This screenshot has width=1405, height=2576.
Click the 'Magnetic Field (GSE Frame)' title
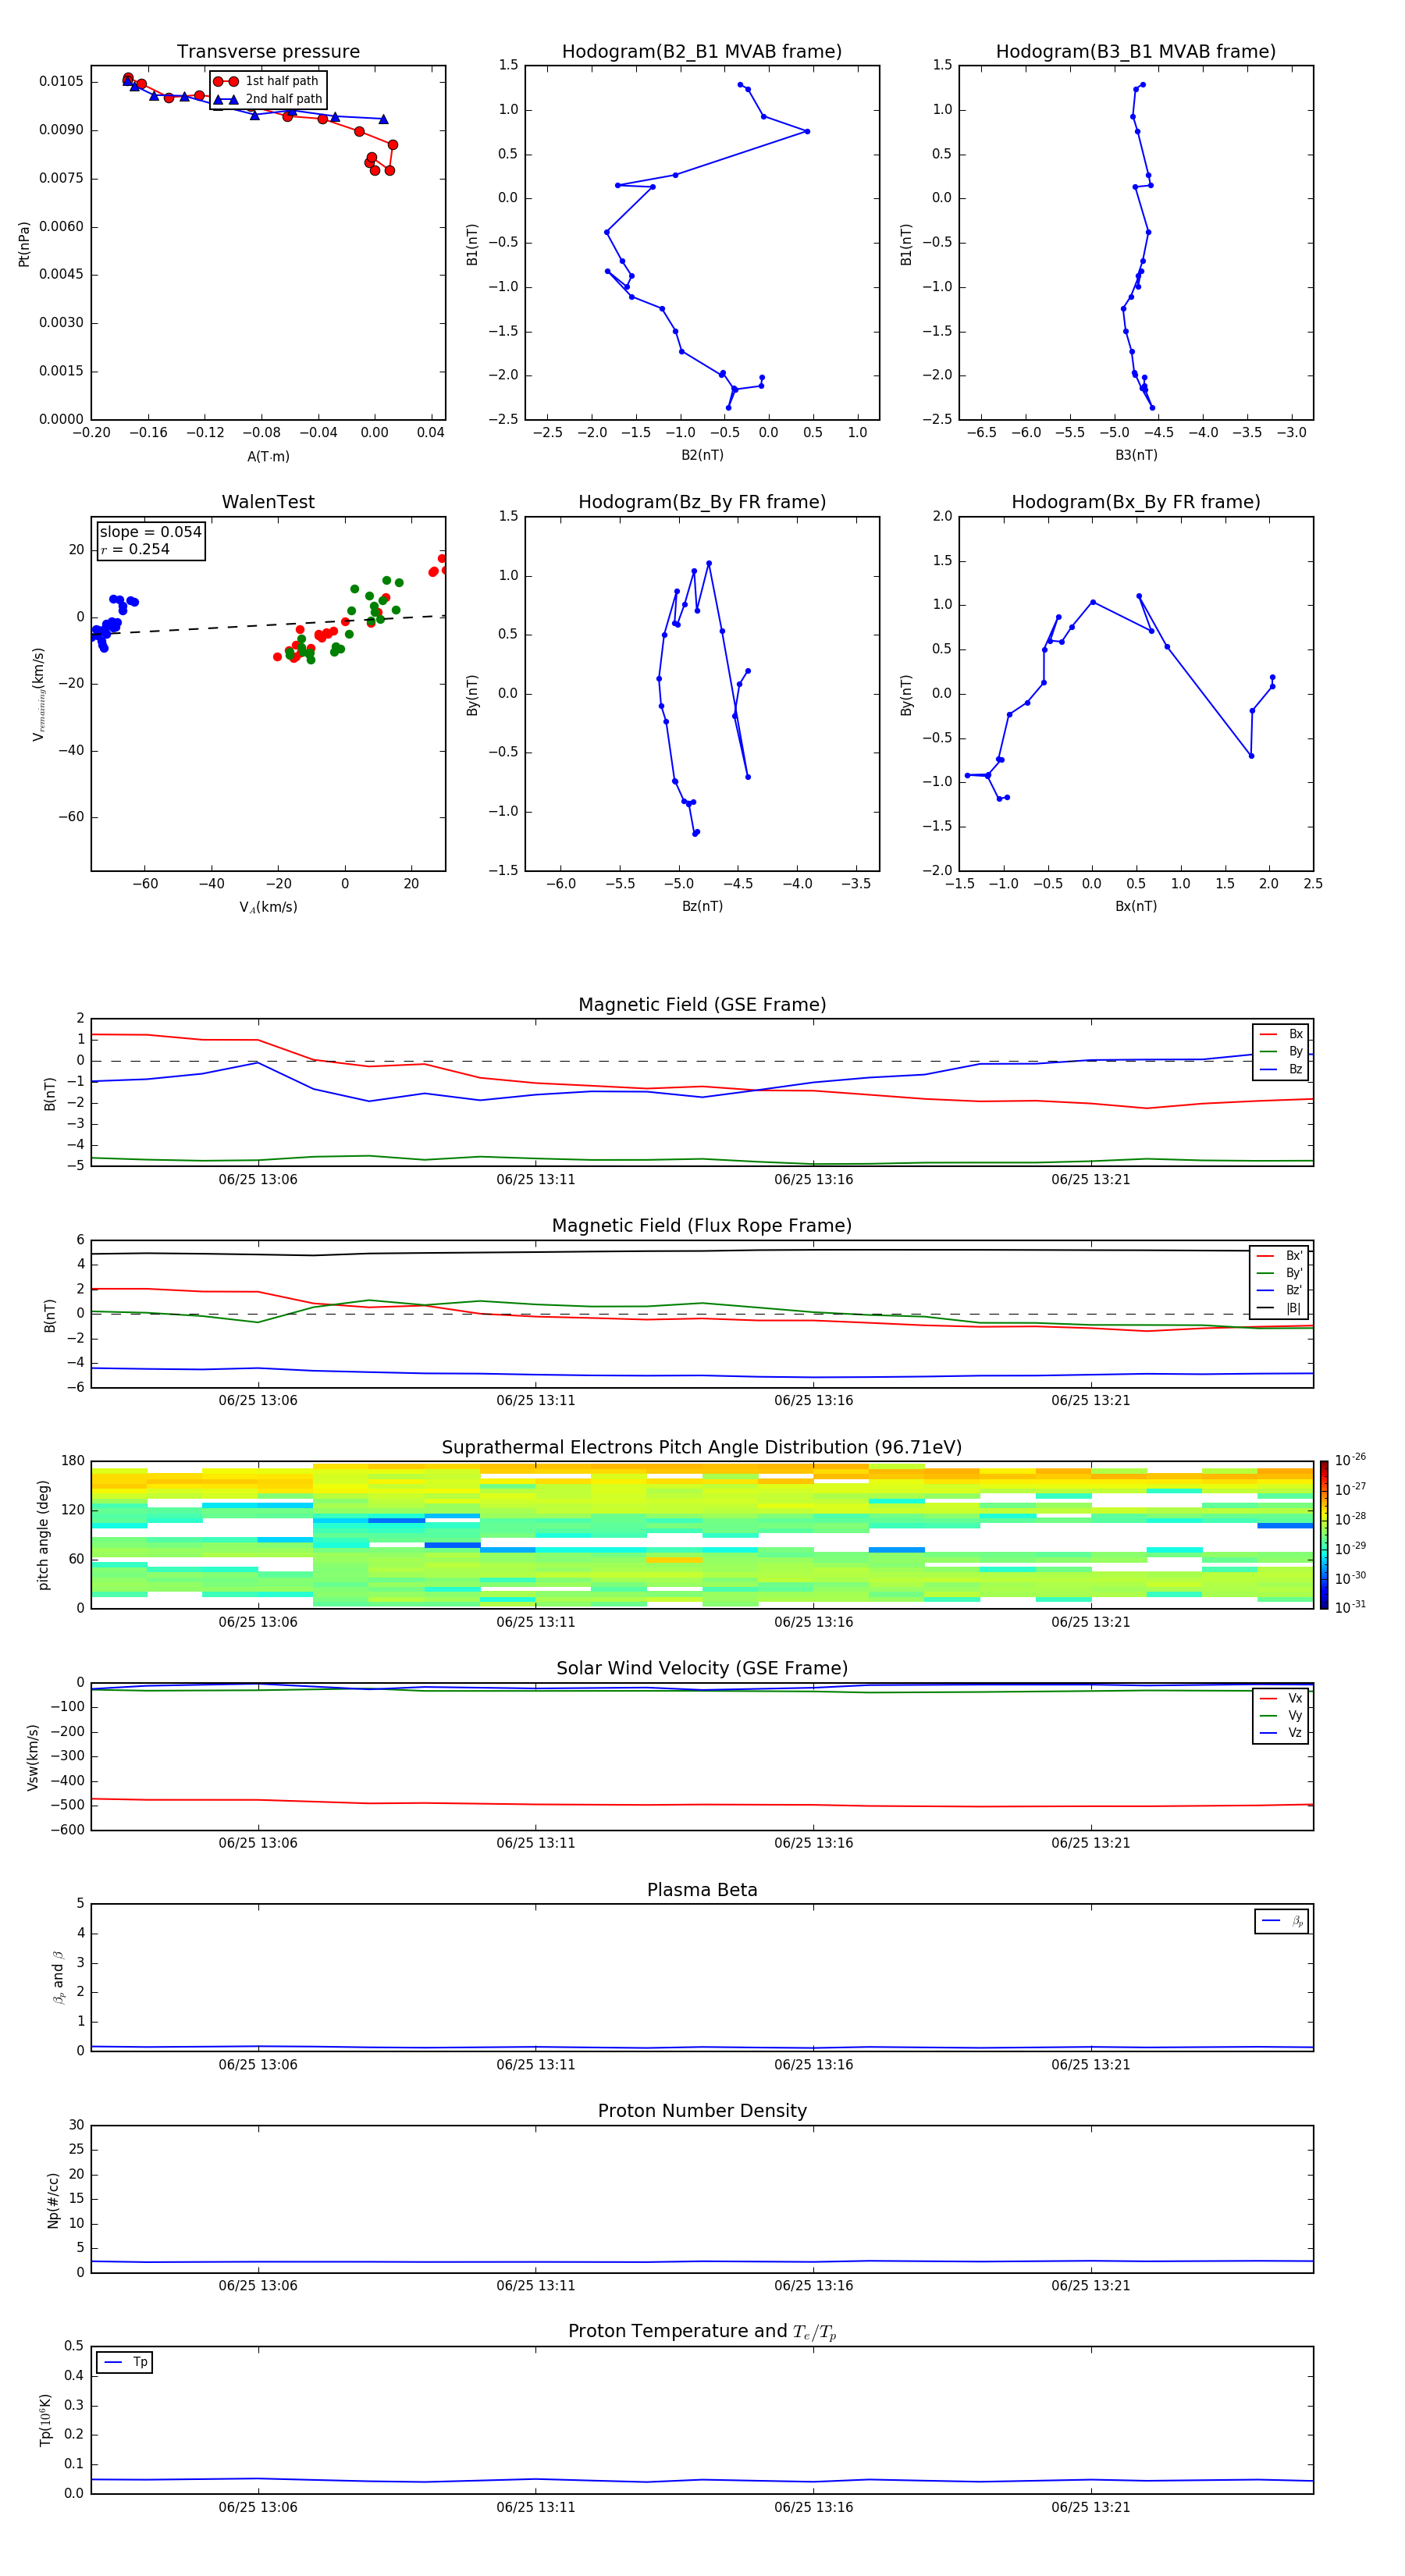pyautogui.click(x=702, y=1005)
